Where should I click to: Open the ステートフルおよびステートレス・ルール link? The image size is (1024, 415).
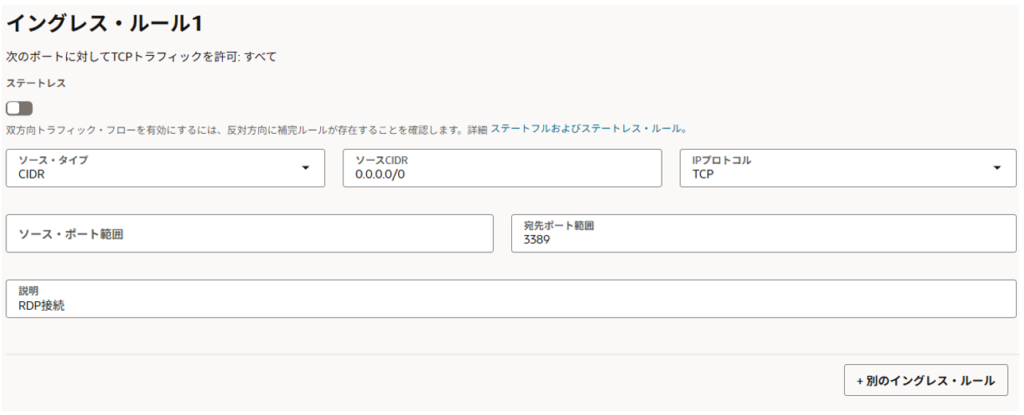click(x=588, y=129)
